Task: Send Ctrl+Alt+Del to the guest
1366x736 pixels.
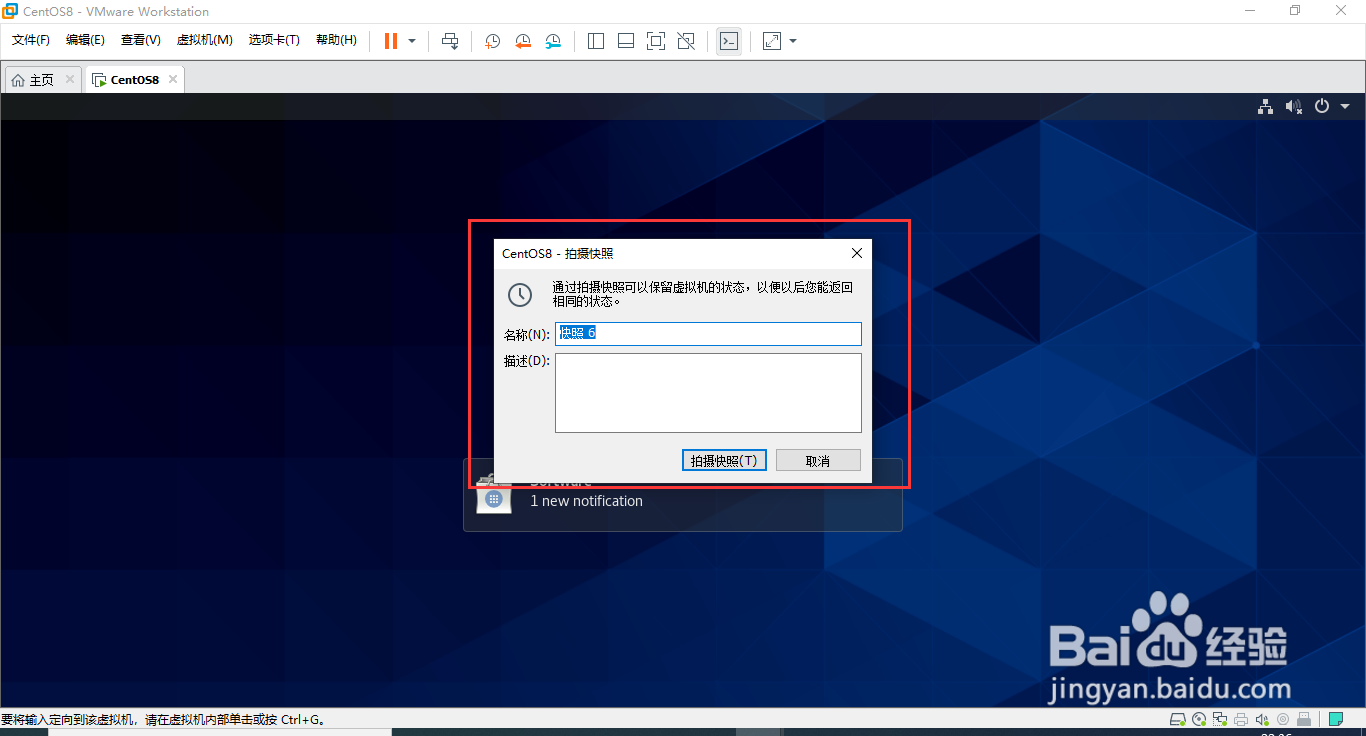Action: pyautogui.click(x=450, y=41)
